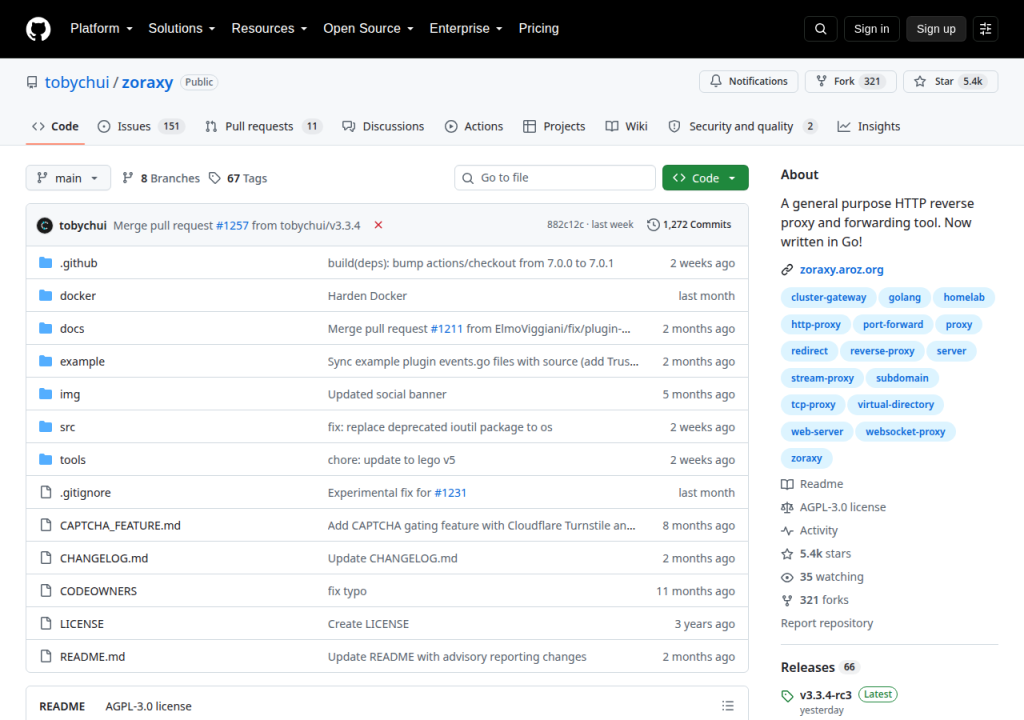Click the reverse-proxy topic tag
The image size is (1024, 720).
click(x=882, y=351)
